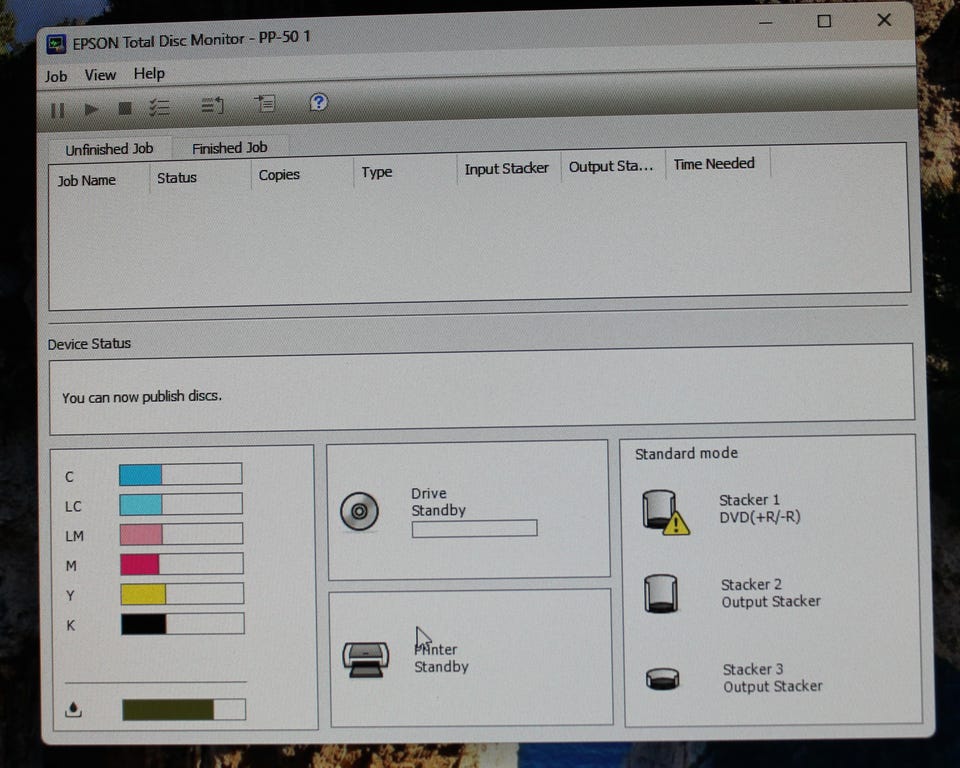Click the Light Cyan (LC) ink level bar

[x=181, y=504]
